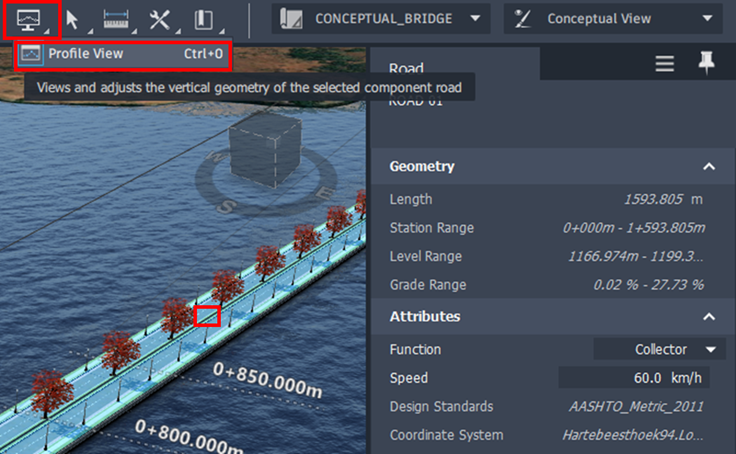Click the proposal map icon
736x454 pixels.
(291, 19)
